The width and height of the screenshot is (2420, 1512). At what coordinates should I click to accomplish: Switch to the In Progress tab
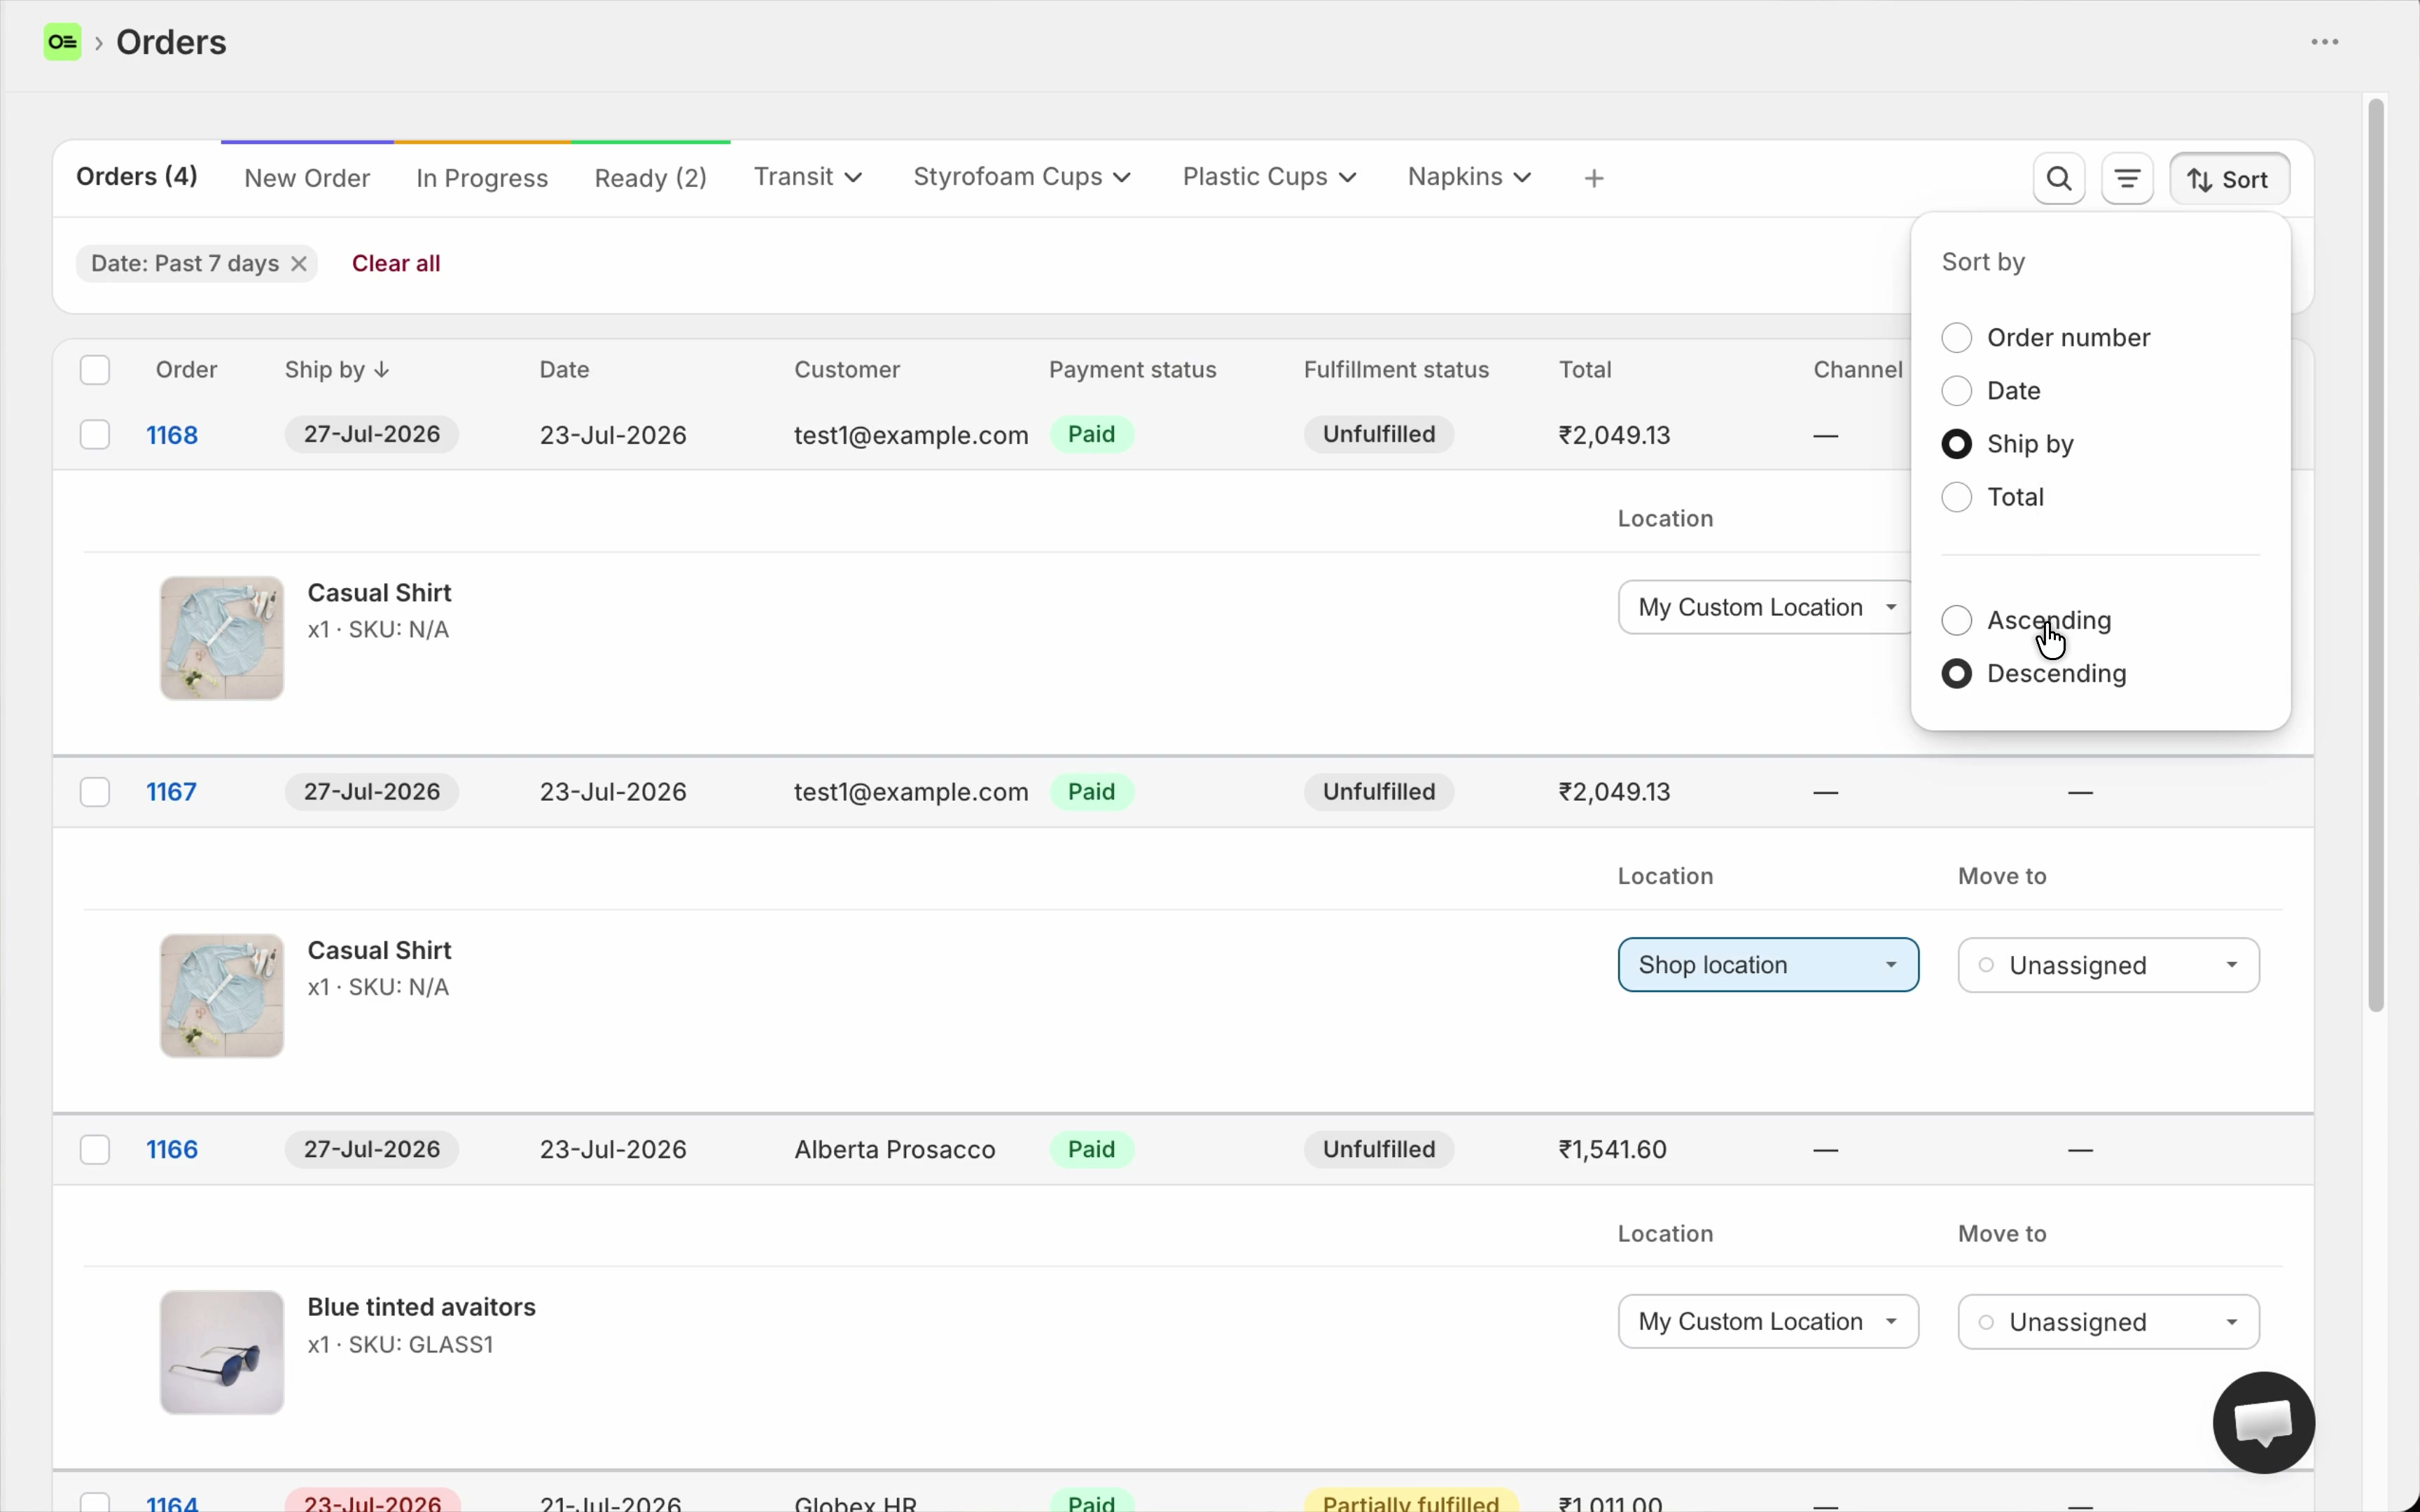(x=482, y=178)
